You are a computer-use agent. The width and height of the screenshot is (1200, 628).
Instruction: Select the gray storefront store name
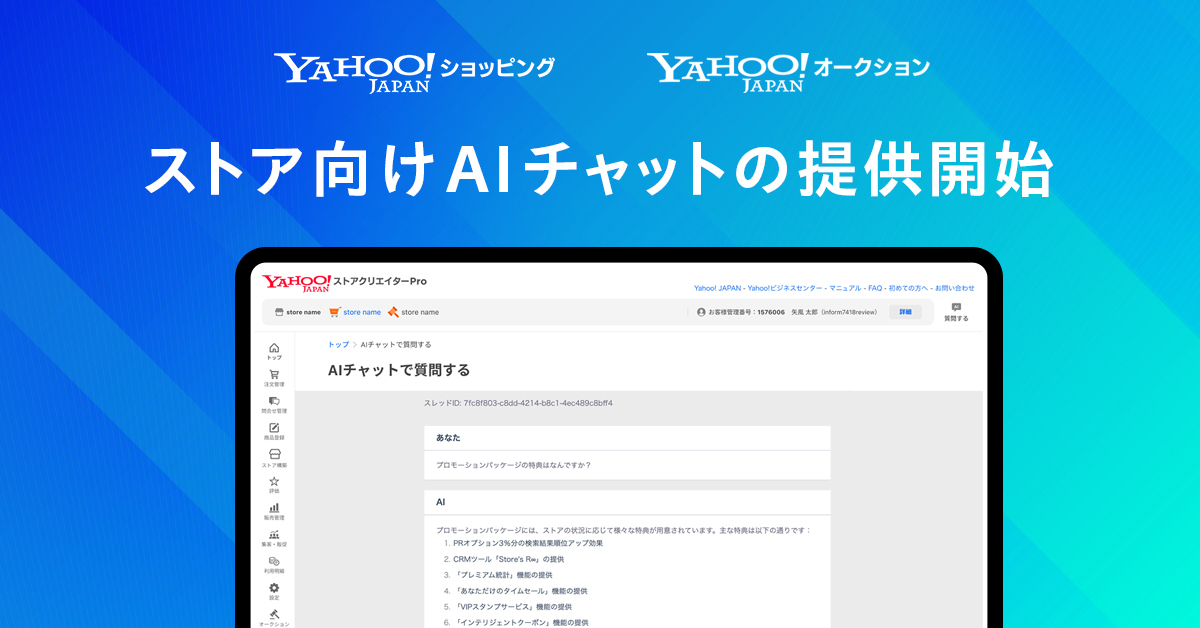pyautogui.click(x=297, y=312)
